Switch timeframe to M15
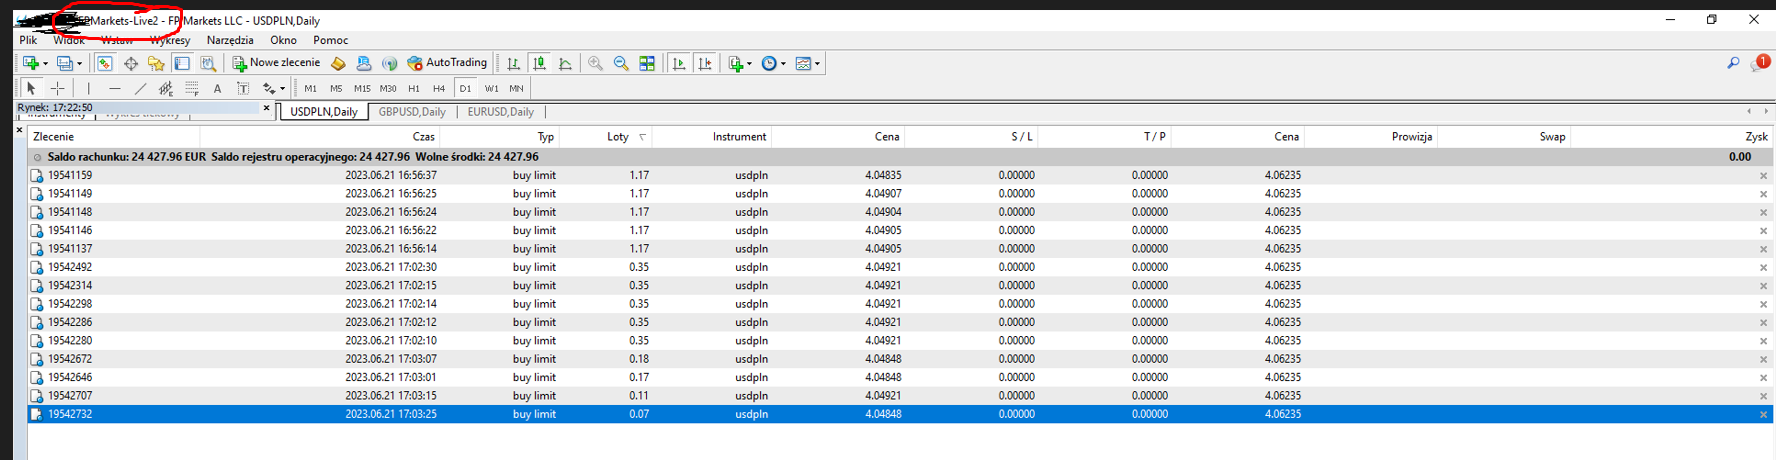 pyautogui.click(x=362, y=88)
